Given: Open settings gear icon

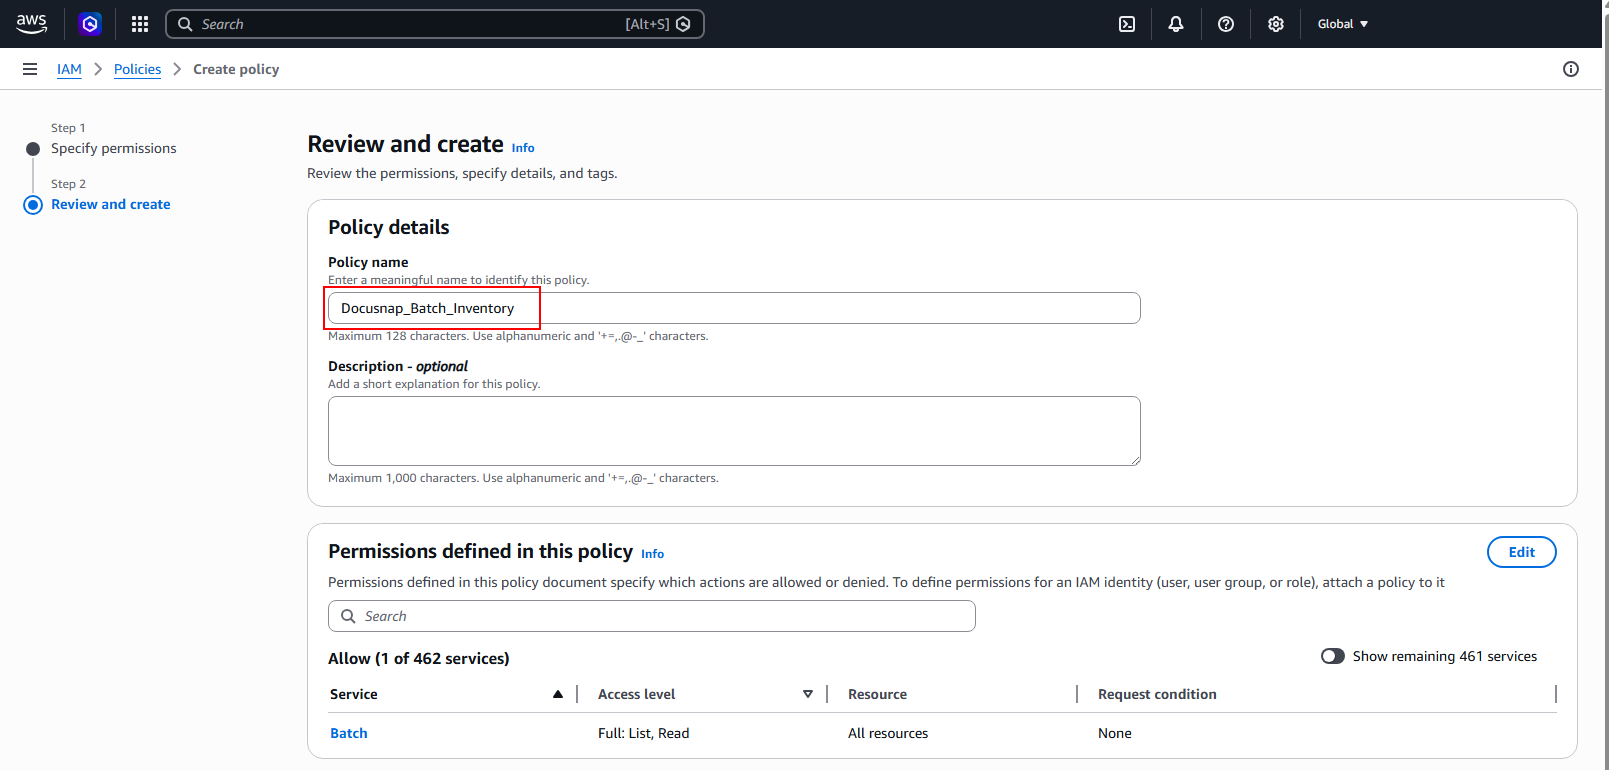Looking at the screenshot, I should coord(1276,24).
